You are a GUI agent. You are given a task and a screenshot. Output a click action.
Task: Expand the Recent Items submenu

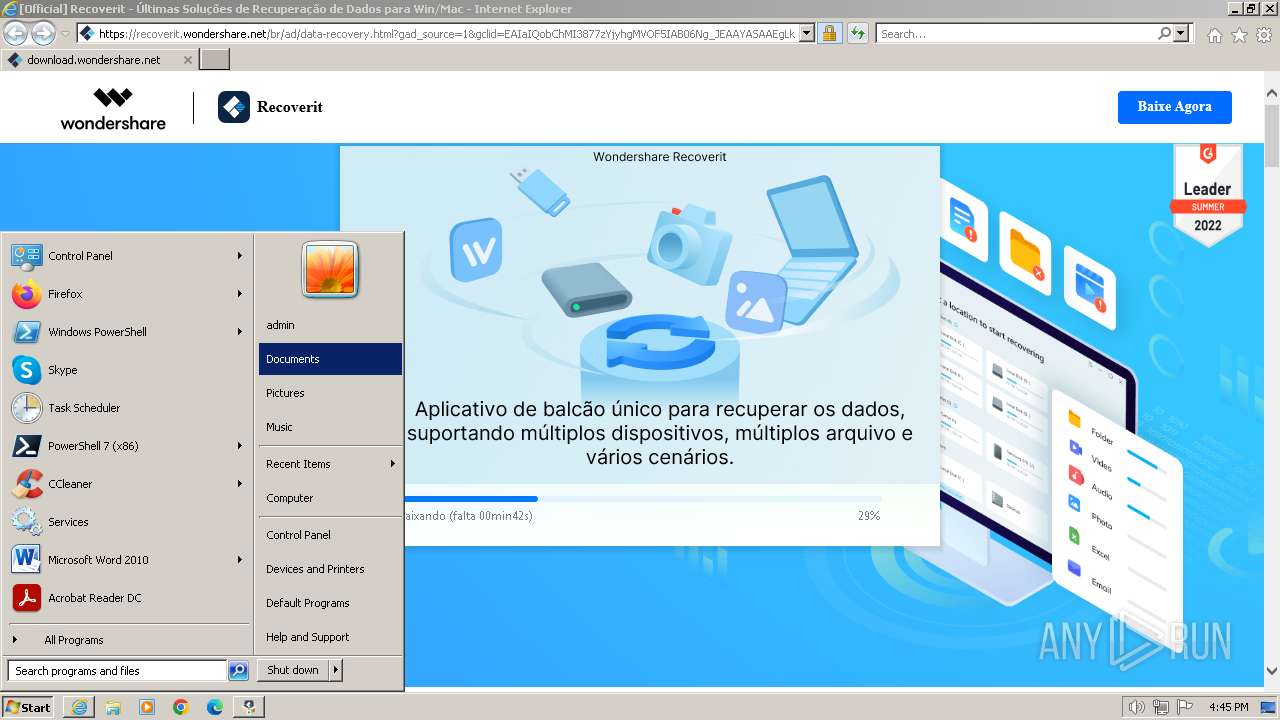tap(330, 464)
